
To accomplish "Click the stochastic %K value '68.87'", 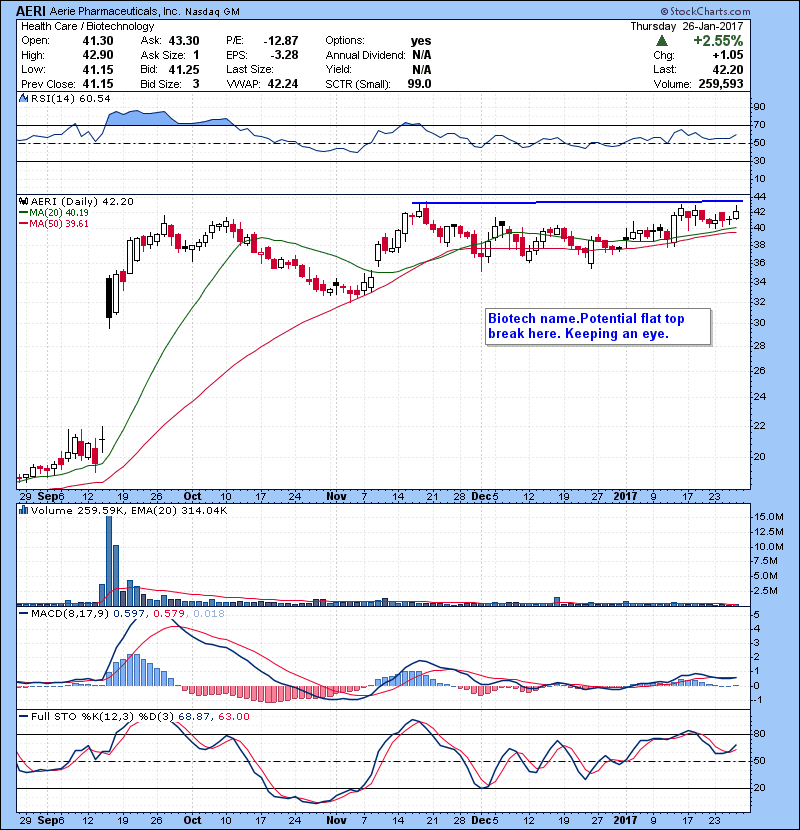I will pyautogui.click(x=194, y=716).
